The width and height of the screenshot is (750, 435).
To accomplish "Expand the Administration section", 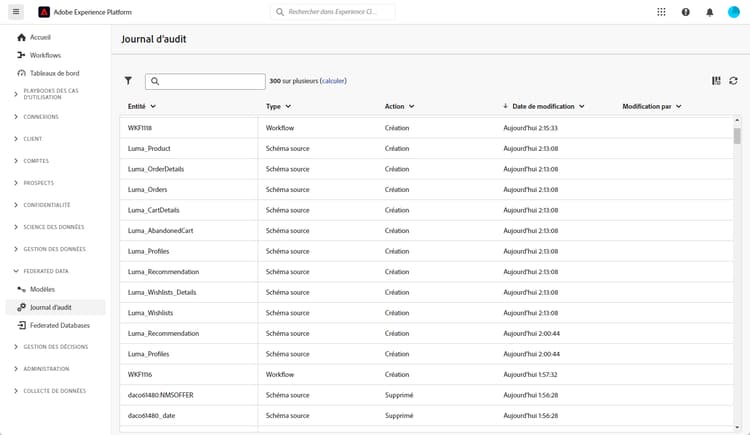I will (x=46, y=369).
